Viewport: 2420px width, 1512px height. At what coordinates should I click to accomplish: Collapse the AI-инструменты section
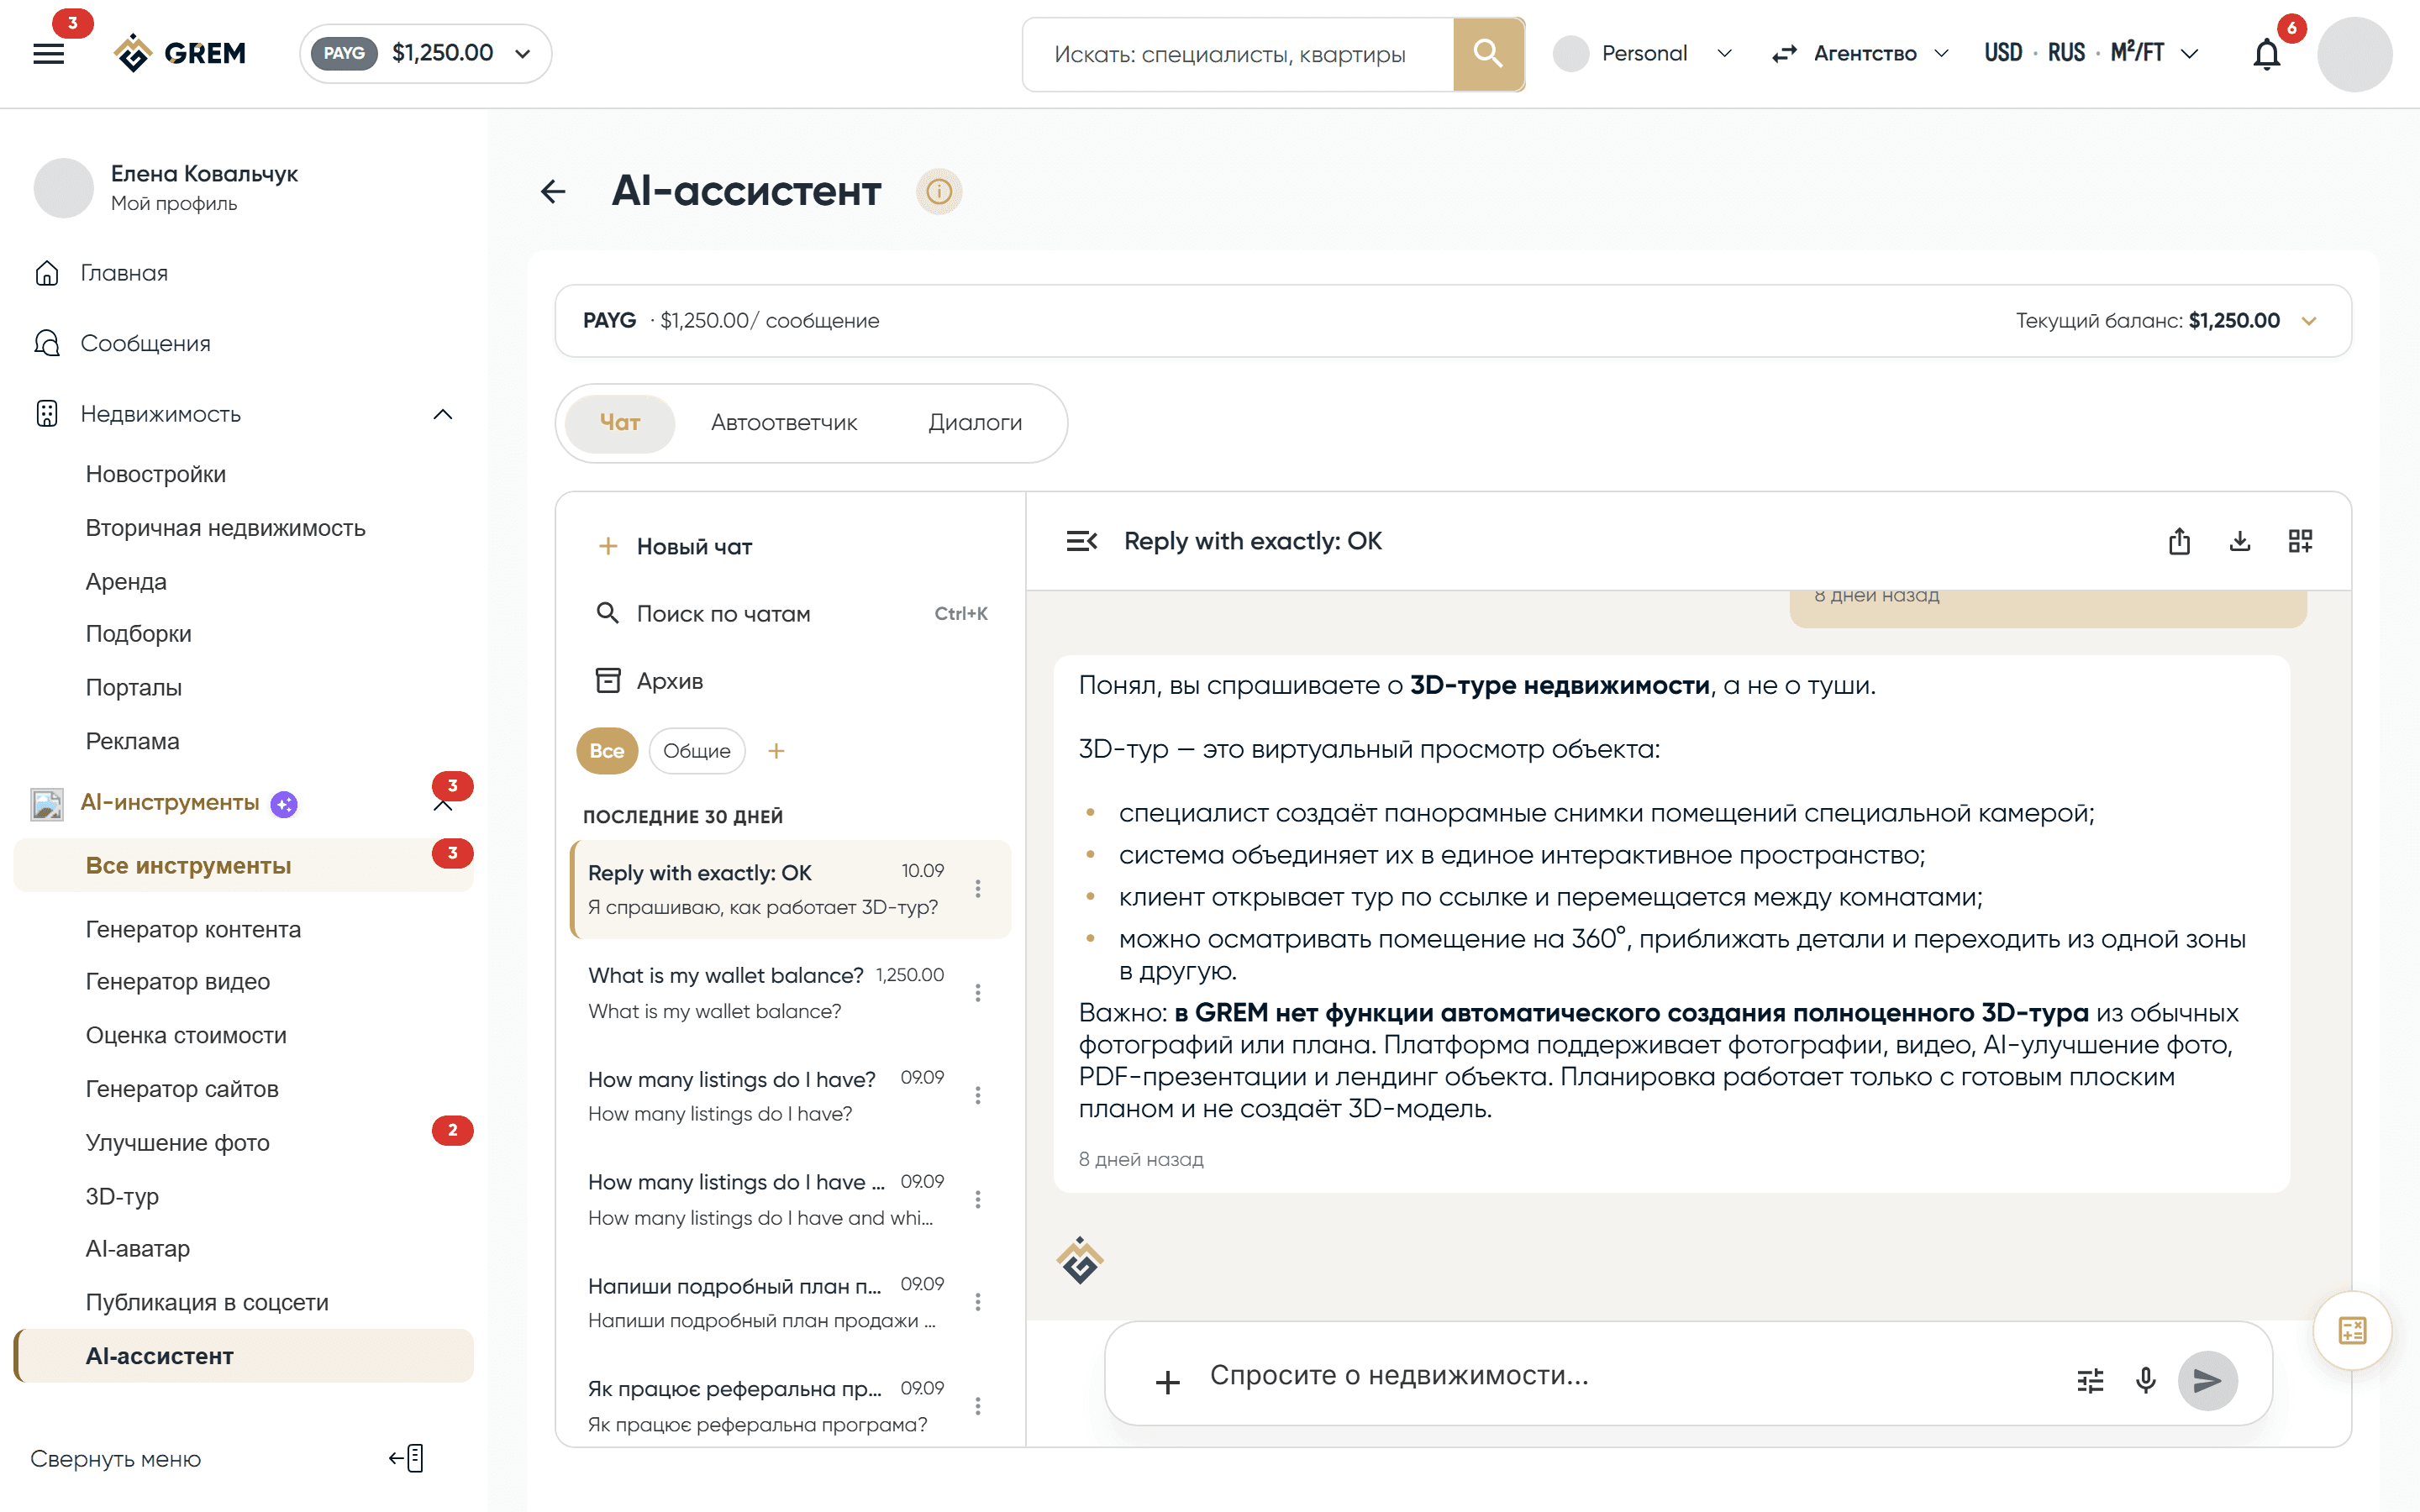tap(443, 805)
